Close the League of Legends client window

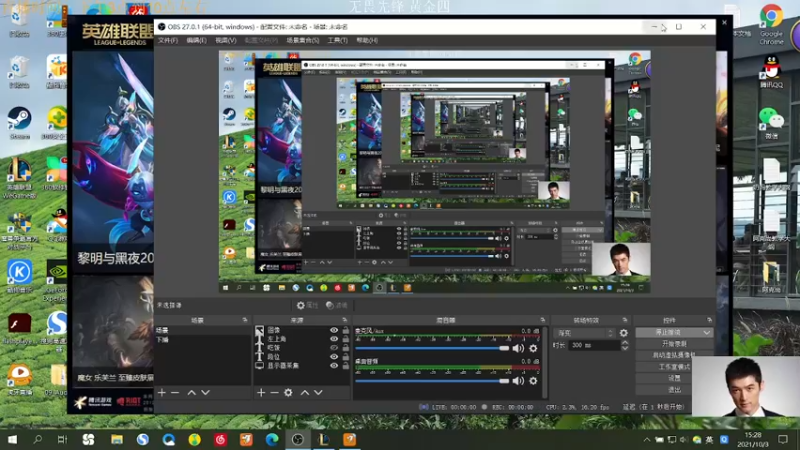pos(724,22)
